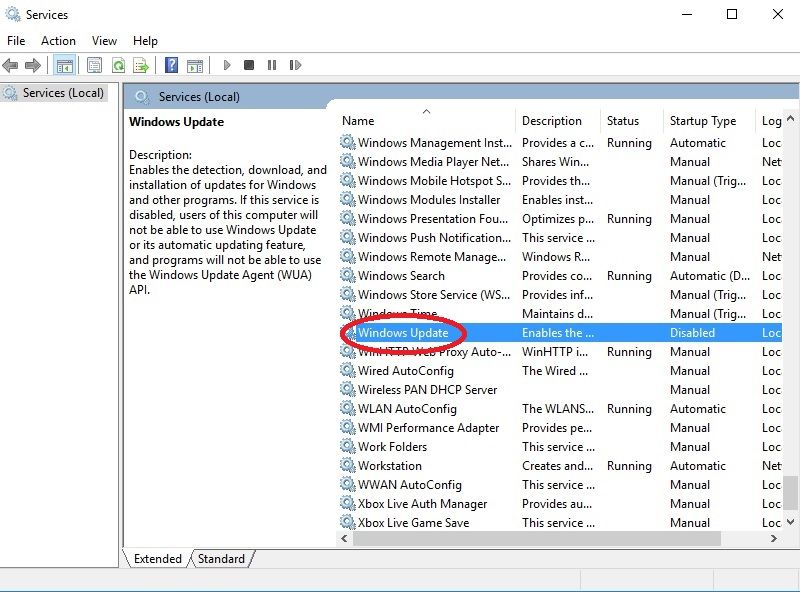Click 'Maintains d...' description cell
Screen dimensions: 800x592
click(557, 314)
